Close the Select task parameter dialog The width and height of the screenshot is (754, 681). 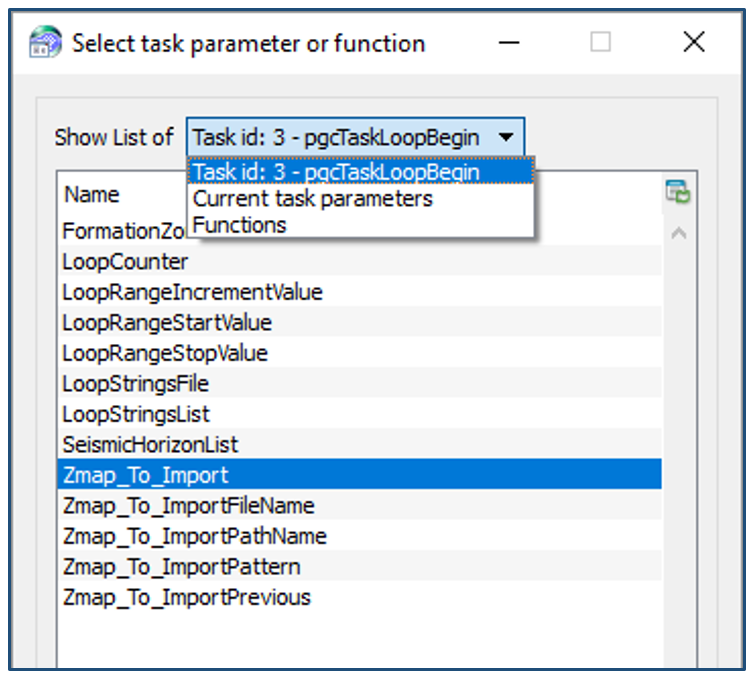pos(693,43)
